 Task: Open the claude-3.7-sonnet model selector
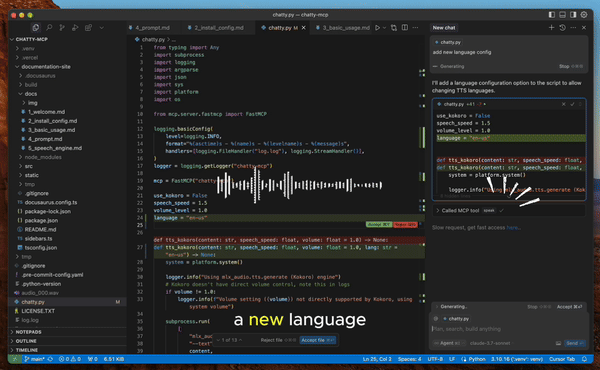[x=490, y=343]
